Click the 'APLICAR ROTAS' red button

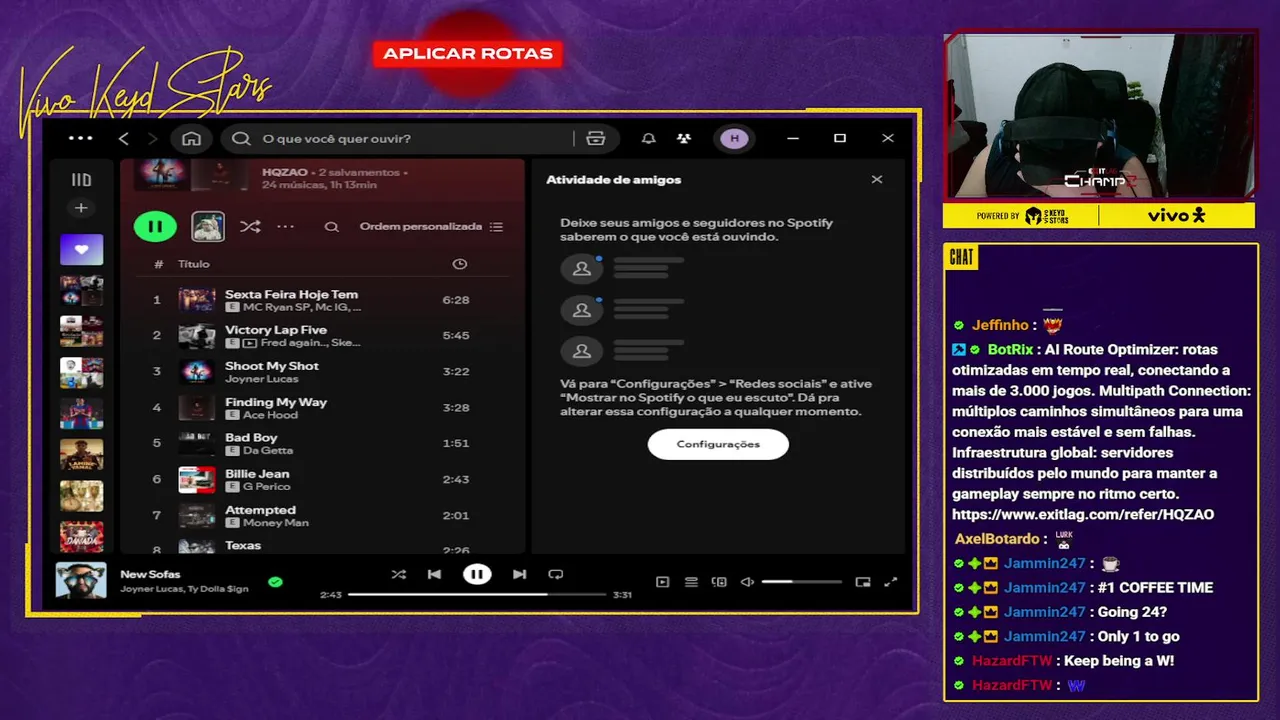point(468,54)
